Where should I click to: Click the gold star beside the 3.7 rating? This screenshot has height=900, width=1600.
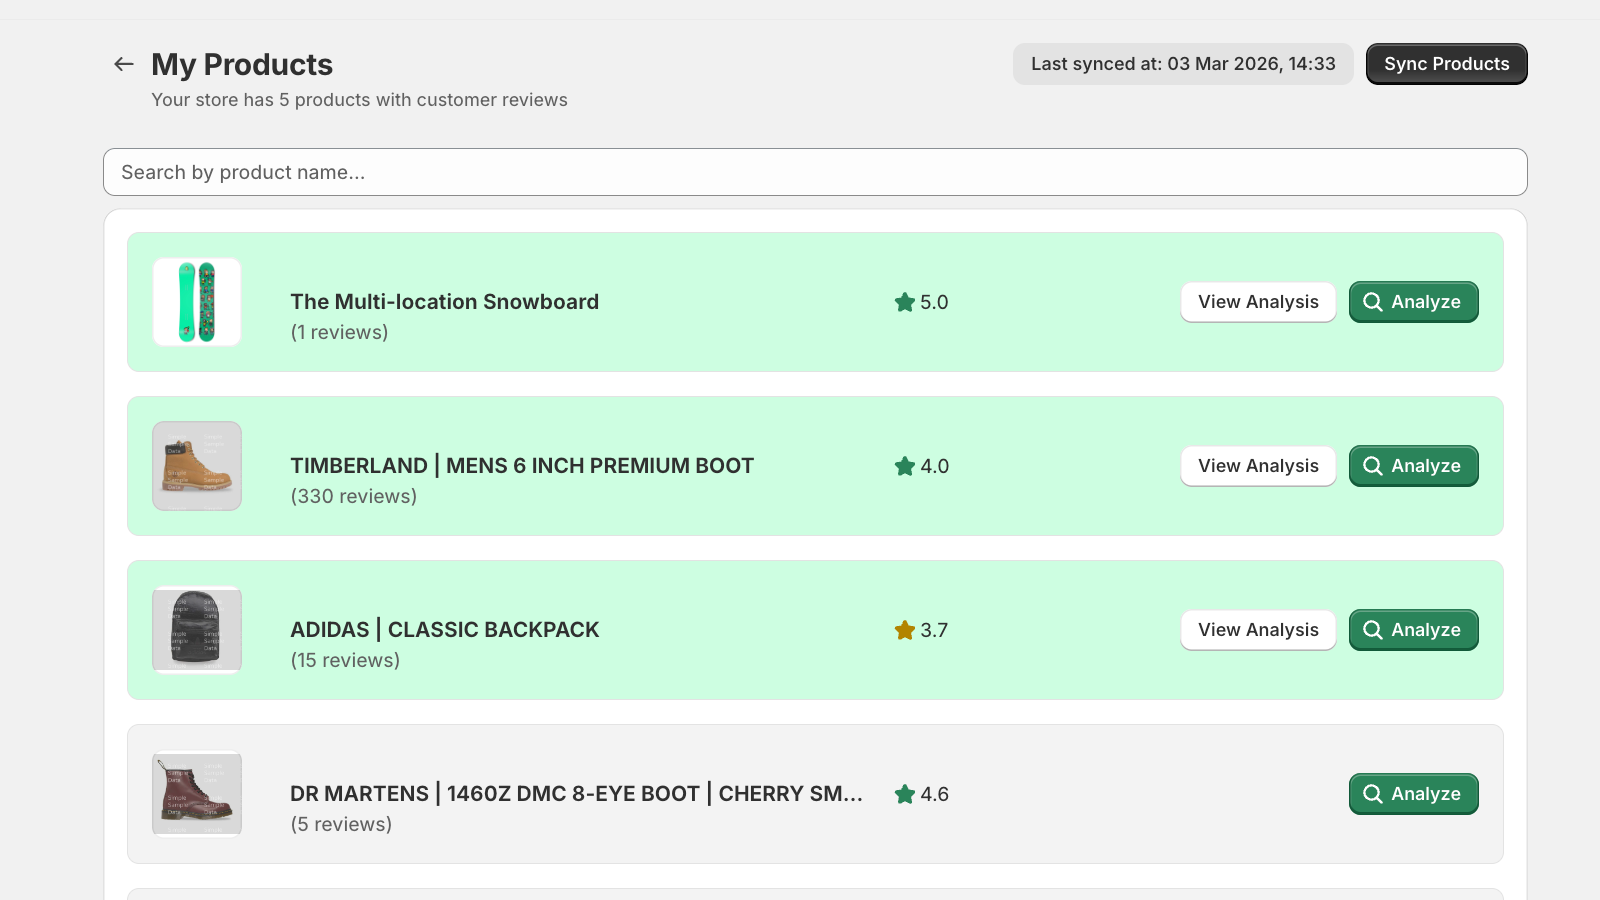(905, 630)
